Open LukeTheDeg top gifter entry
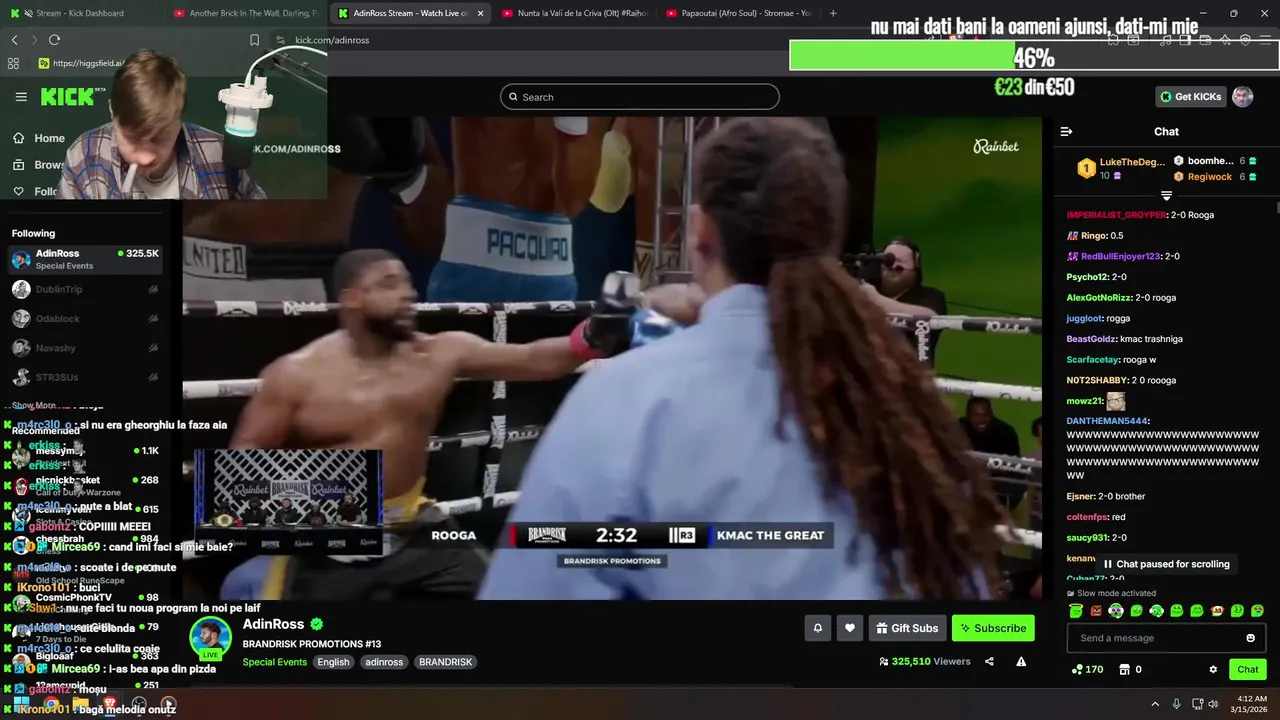This screenshot has height=720, width=1280. coord(1120,168)
